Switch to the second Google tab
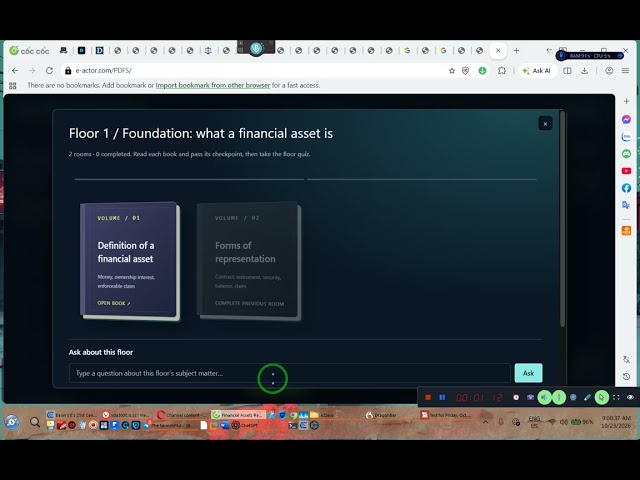Screen dimensions: 640x480 [x=443, y=51]
